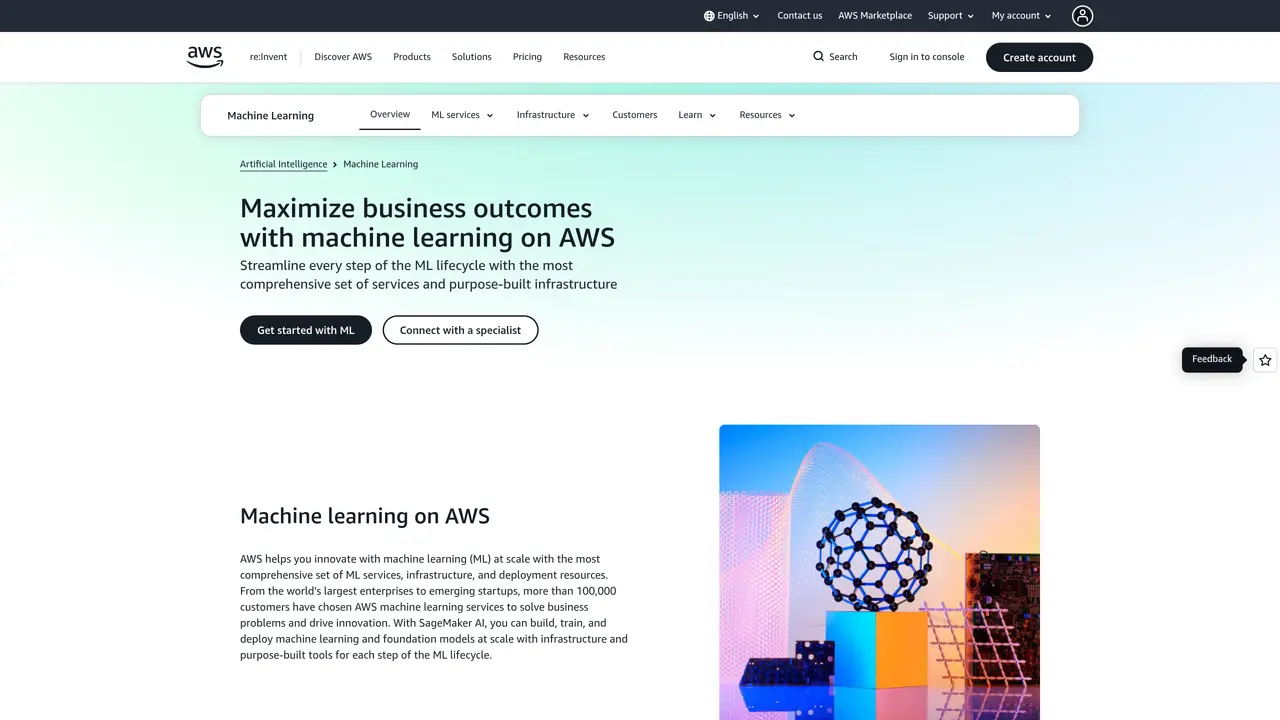Expand the Infrastructure submenu
Viewport: 1280px width, 720px height.
[553, 115]
